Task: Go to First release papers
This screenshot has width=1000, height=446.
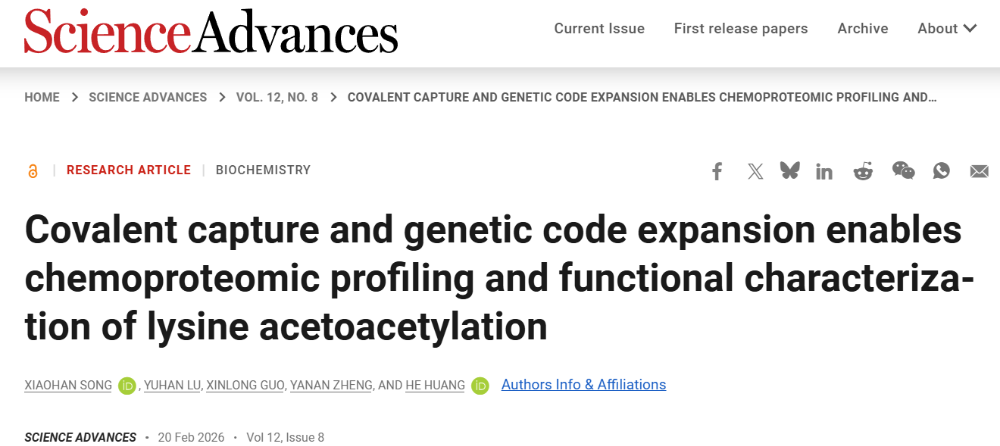Action: 741,28
